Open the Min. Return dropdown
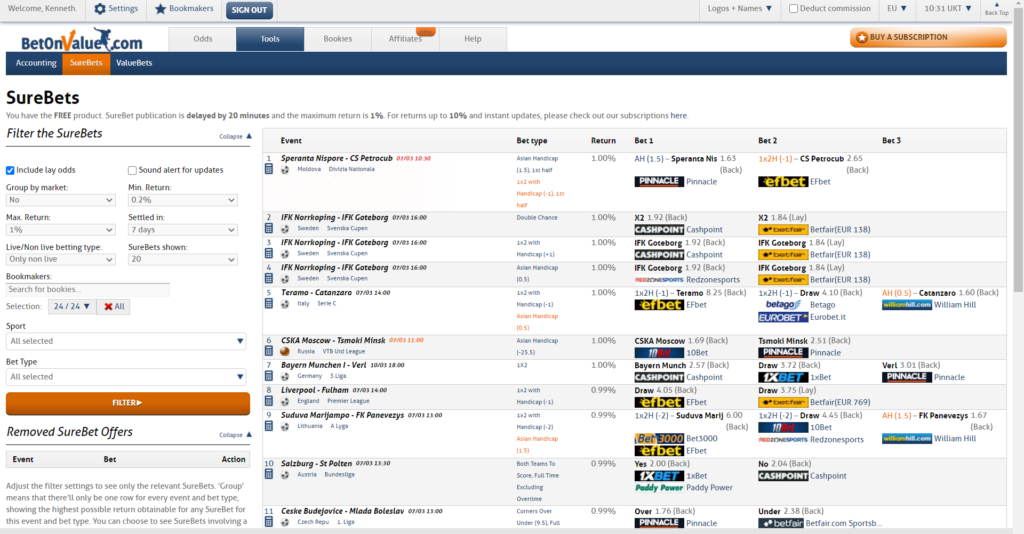The image size is (1024, 534). point(182,200)
